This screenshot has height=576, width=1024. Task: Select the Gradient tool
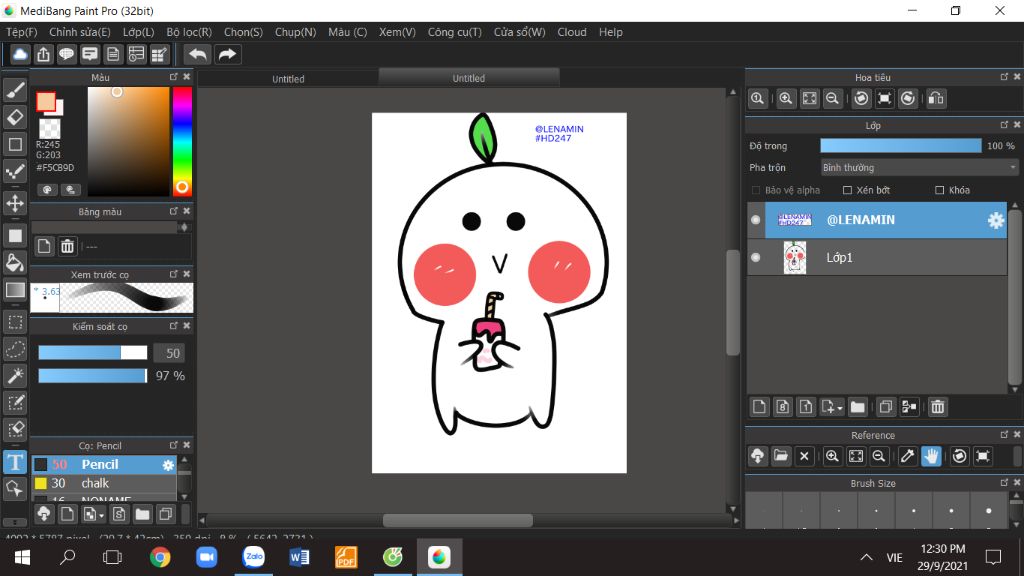click(x=15, y=290)
